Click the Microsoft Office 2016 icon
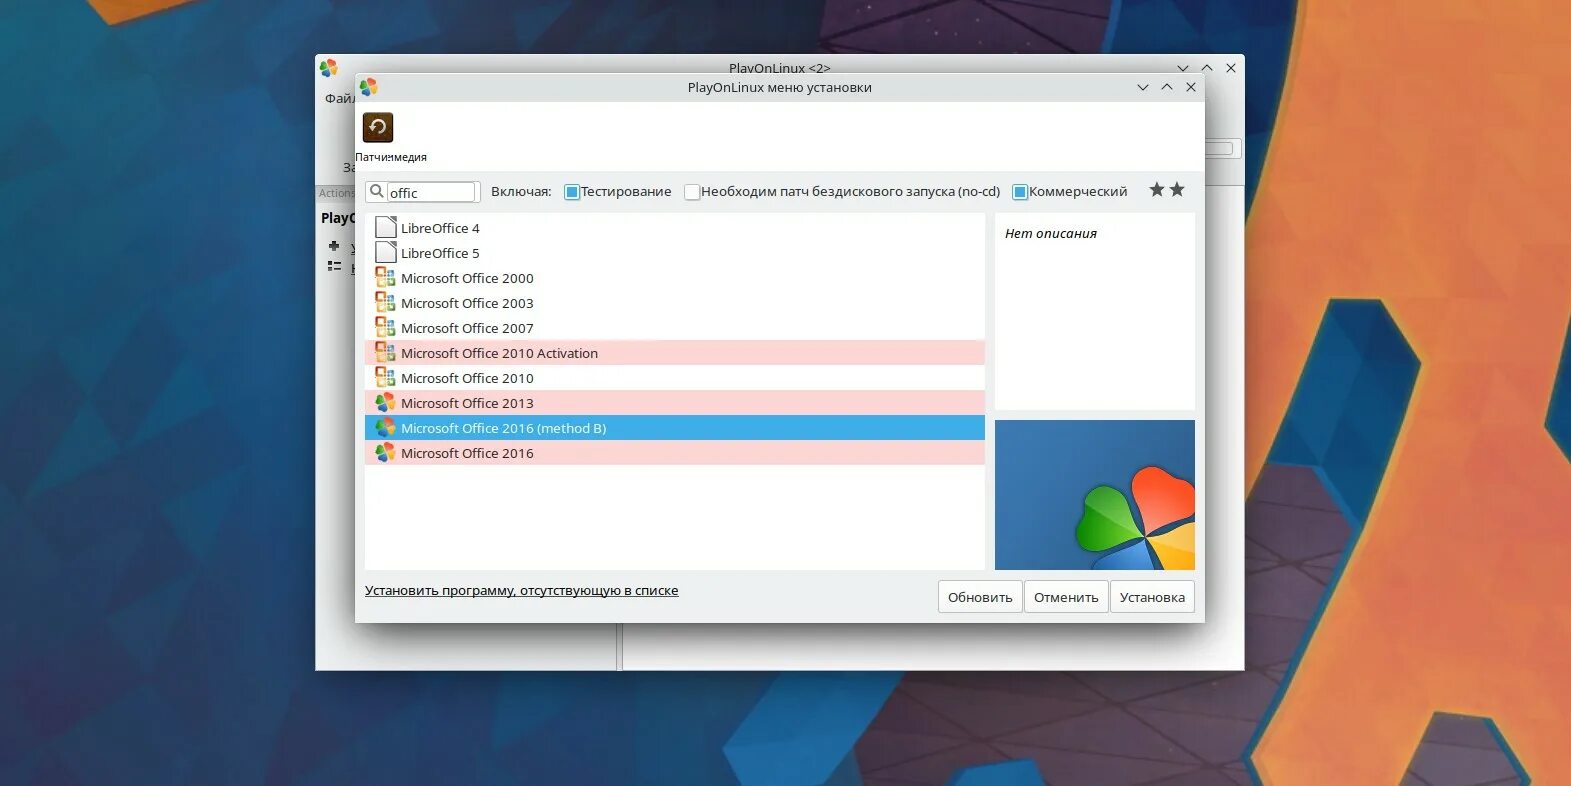This screenshot has width=1571, height=786. 385,452
